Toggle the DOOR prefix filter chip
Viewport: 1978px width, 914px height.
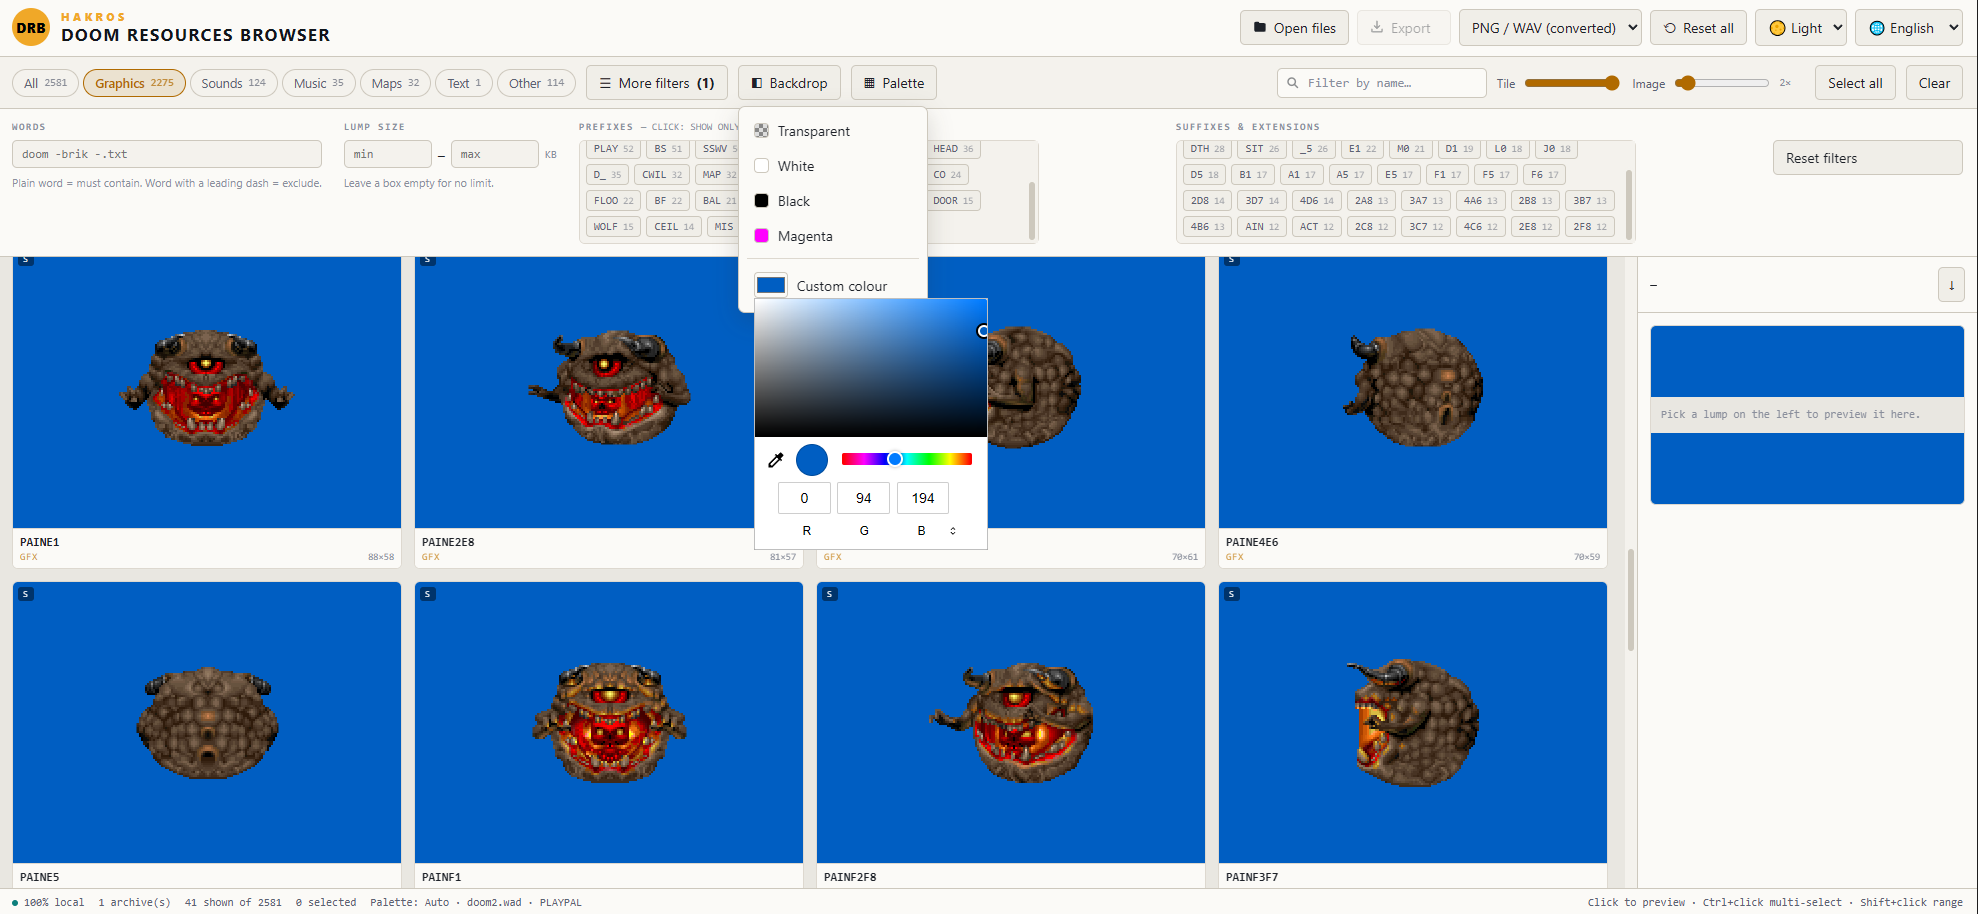coord(953,201)
